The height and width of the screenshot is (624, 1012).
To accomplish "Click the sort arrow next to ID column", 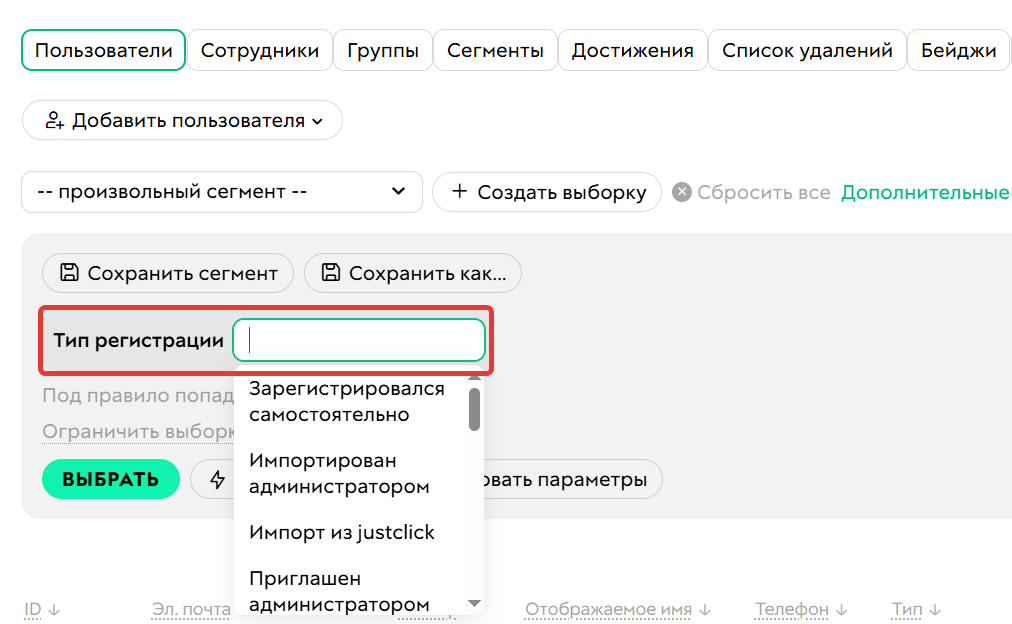I will pyautogui.click(x=54, y=609).
